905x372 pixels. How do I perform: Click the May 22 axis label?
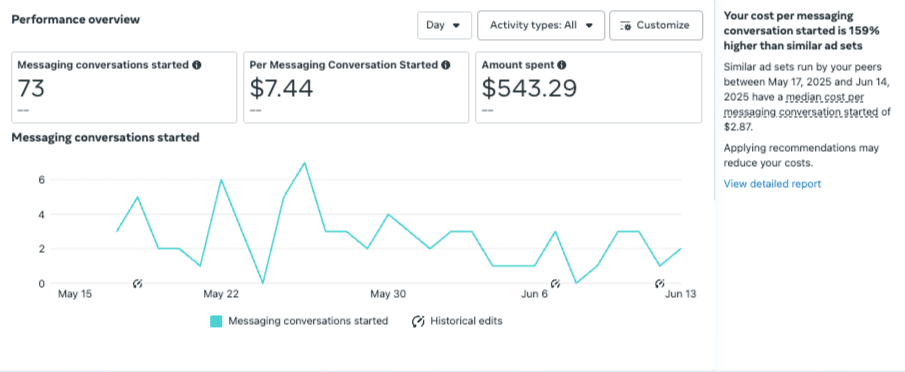221,294
